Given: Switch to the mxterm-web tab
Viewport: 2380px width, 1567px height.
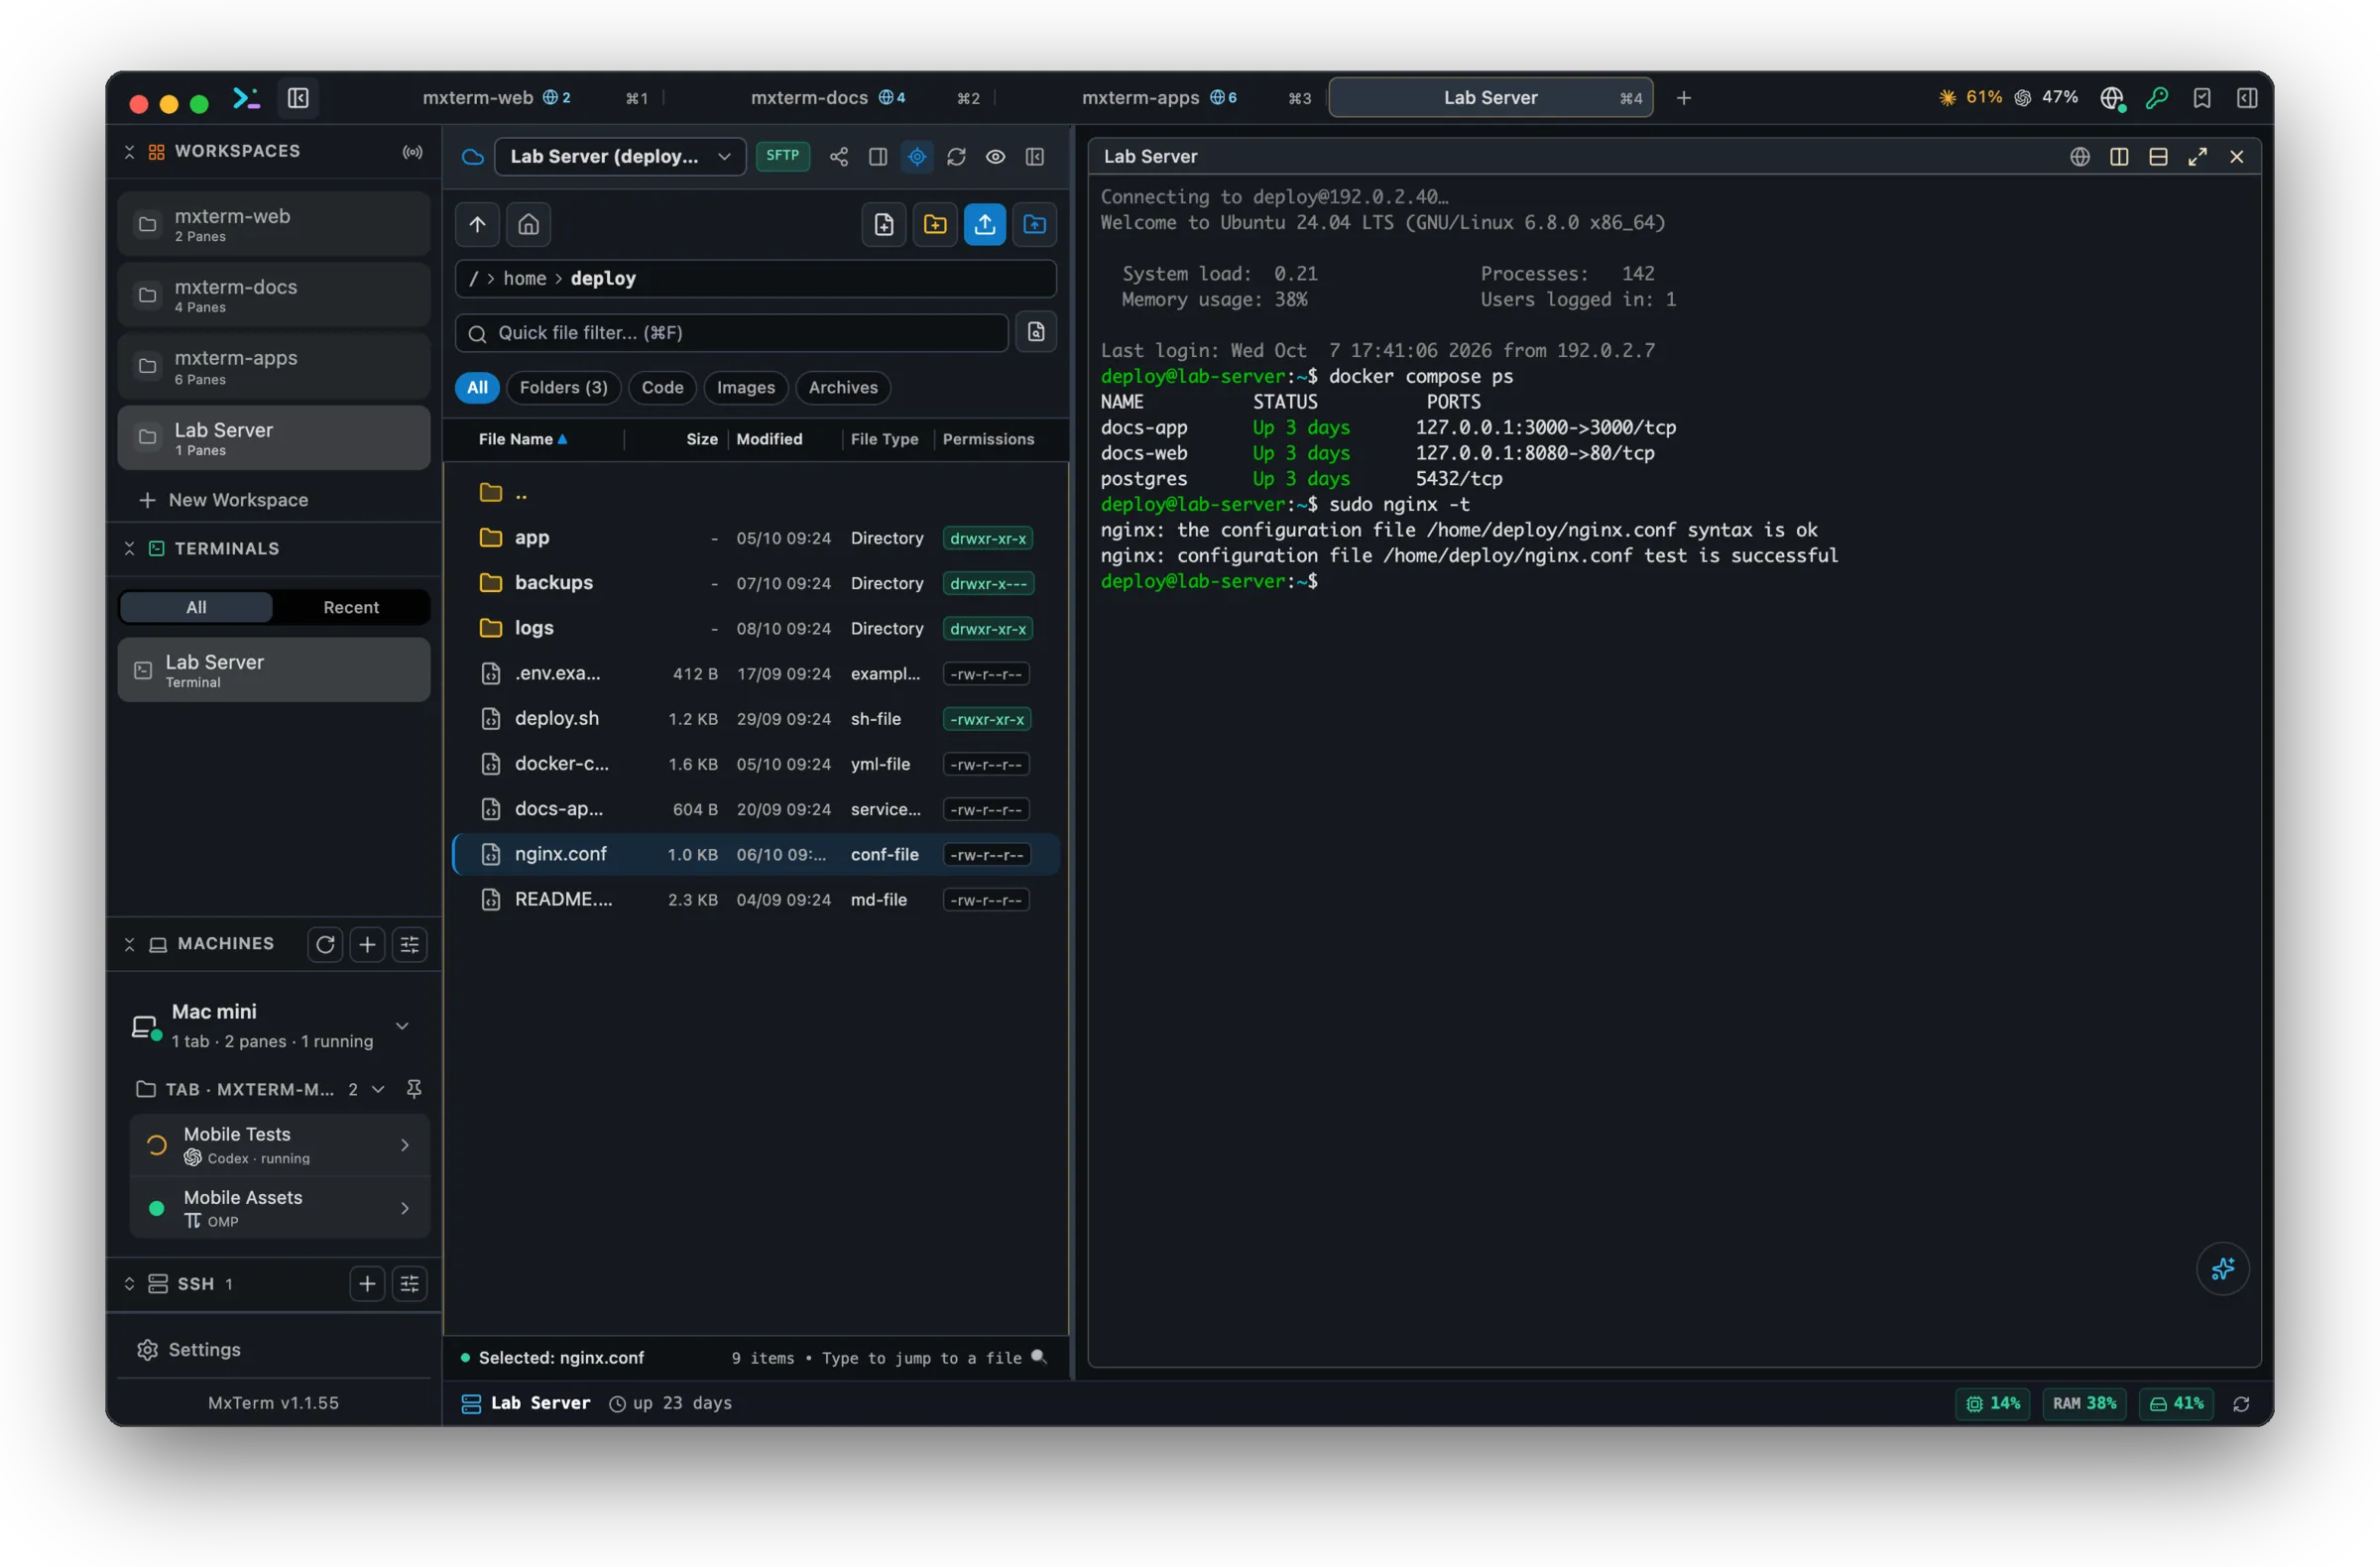Looking at the screenshot, I should [x=497, y=98].
